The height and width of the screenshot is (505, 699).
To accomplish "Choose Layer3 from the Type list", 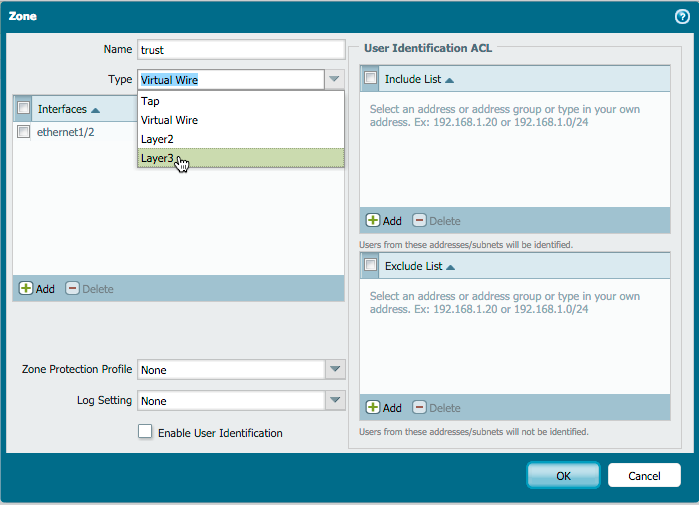I will pos(241,158).
